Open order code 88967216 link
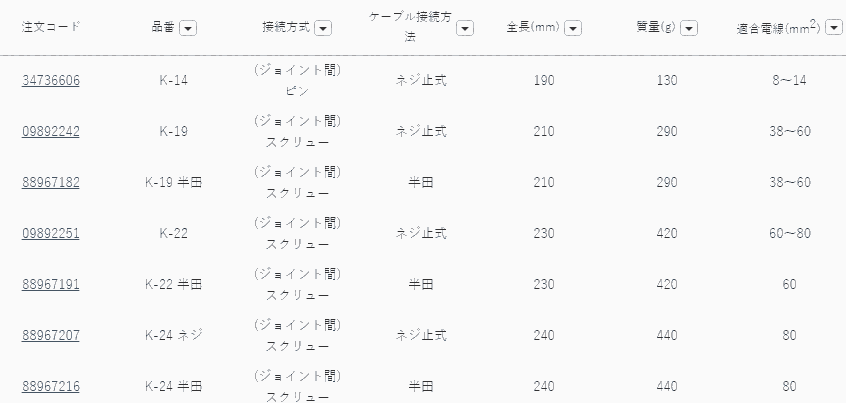 pos(51,386)
